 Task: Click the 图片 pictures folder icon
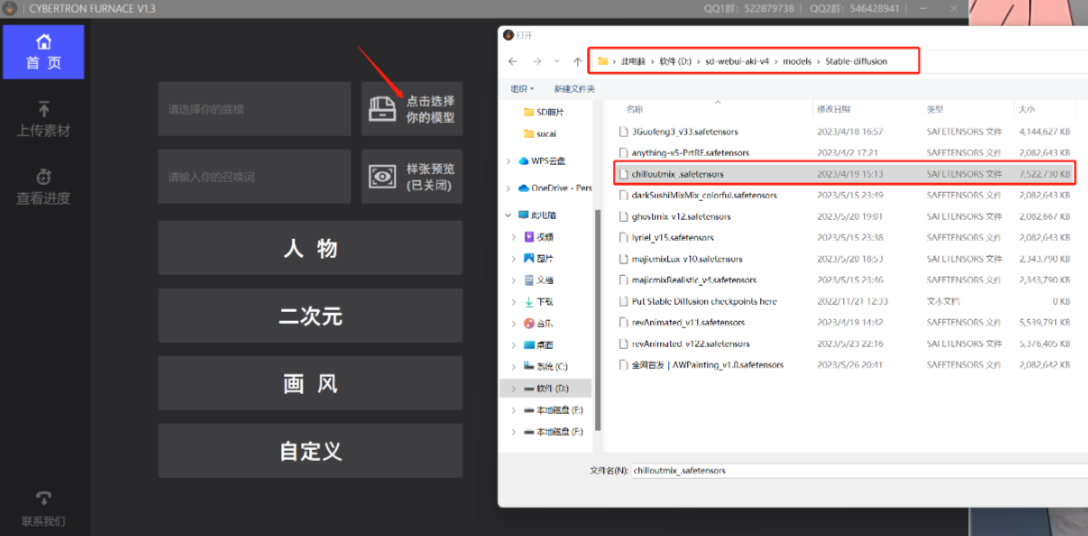tap(529, 259)
